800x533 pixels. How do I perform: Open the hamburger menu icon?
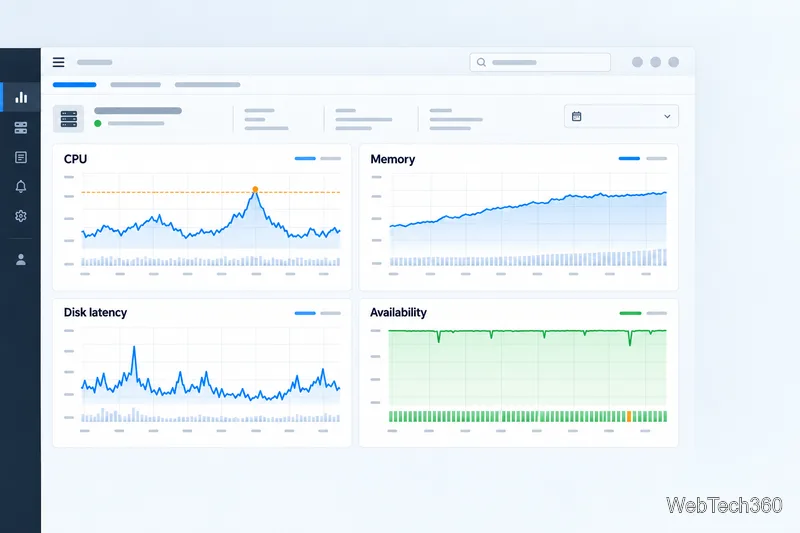59,62
